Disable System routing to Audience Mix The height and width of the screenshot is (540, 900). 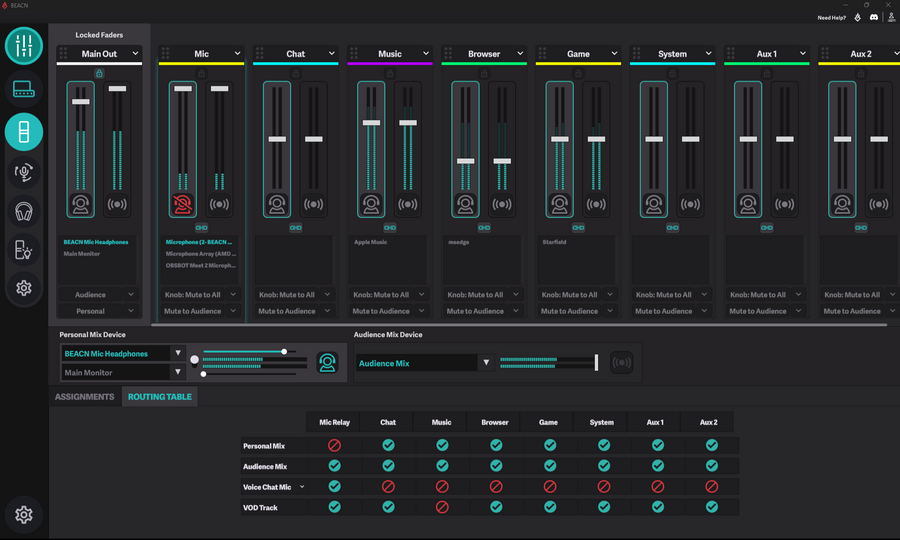pyautogui.click(x=604, y=466)
